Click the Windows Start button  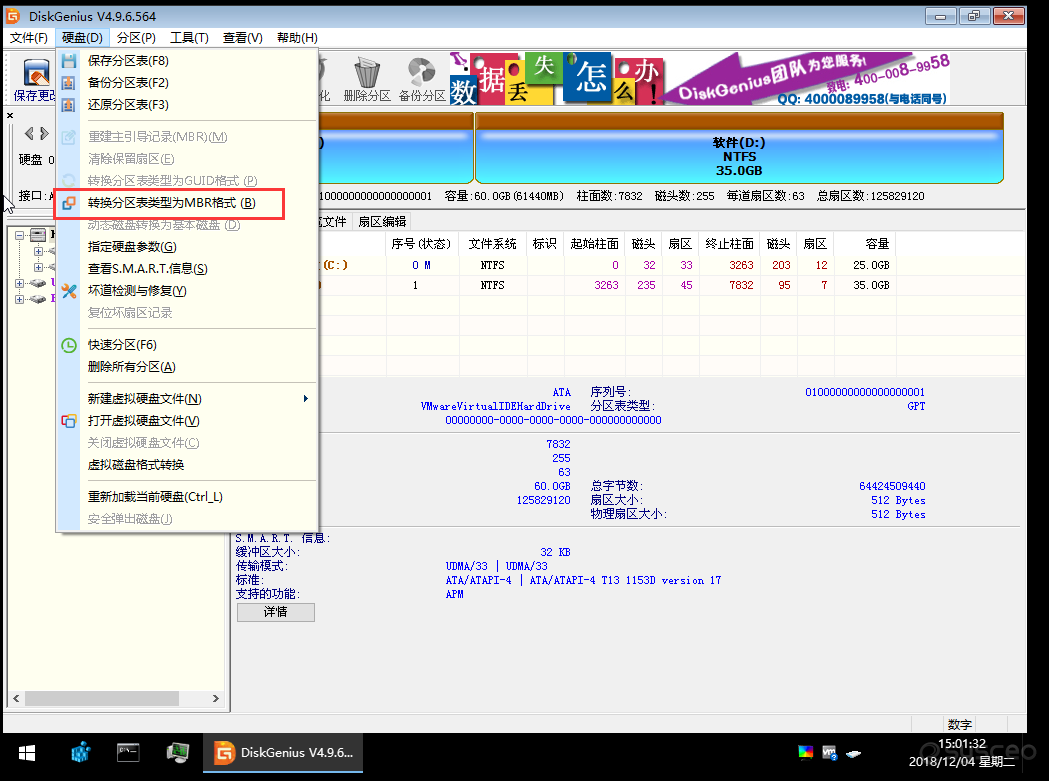click(27, 754)
